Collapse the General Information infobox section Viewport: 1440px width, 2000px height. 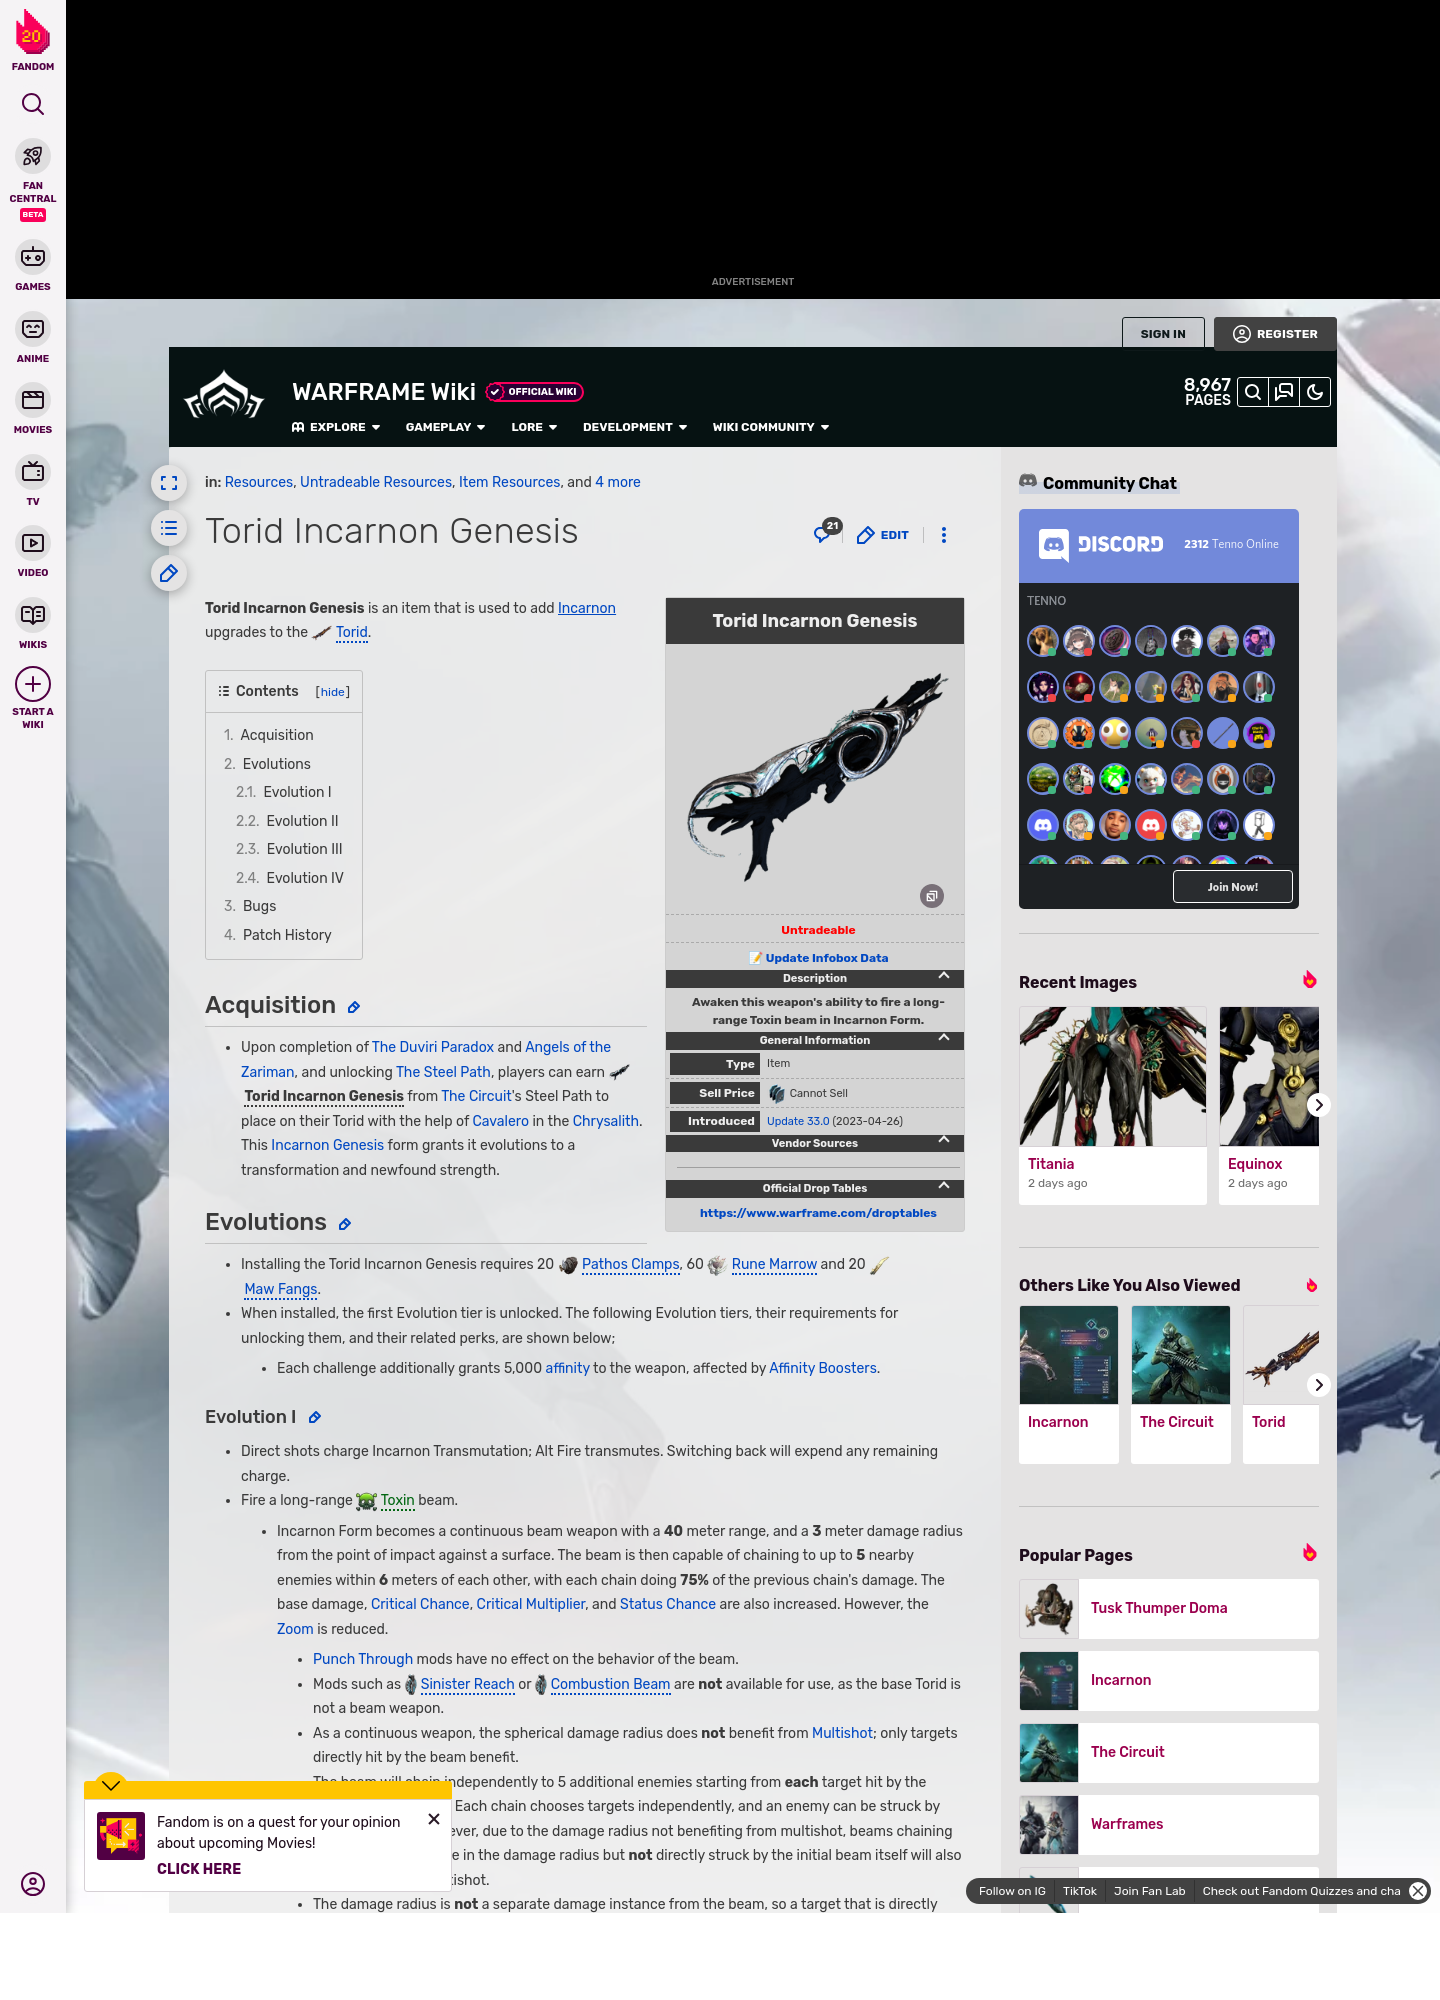(x=944, y=1038)
